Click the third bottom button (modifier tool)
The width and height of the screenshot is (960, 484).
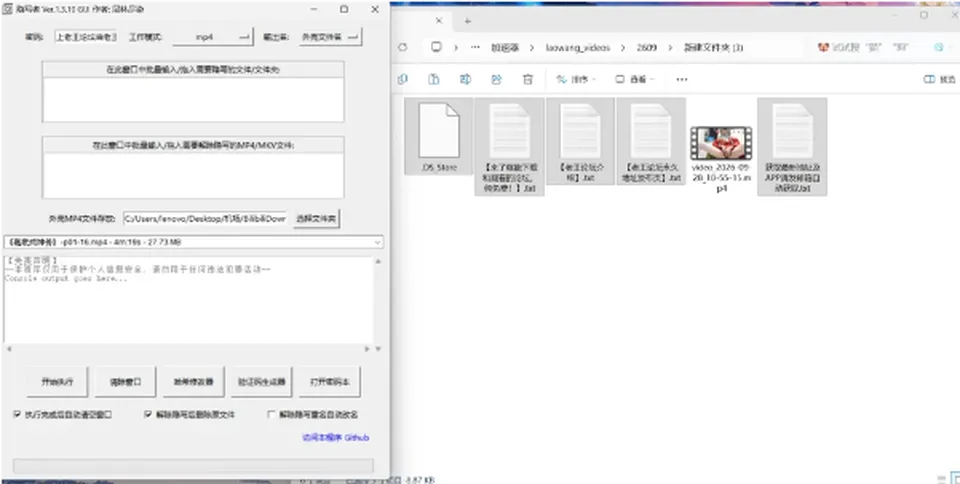193,382
